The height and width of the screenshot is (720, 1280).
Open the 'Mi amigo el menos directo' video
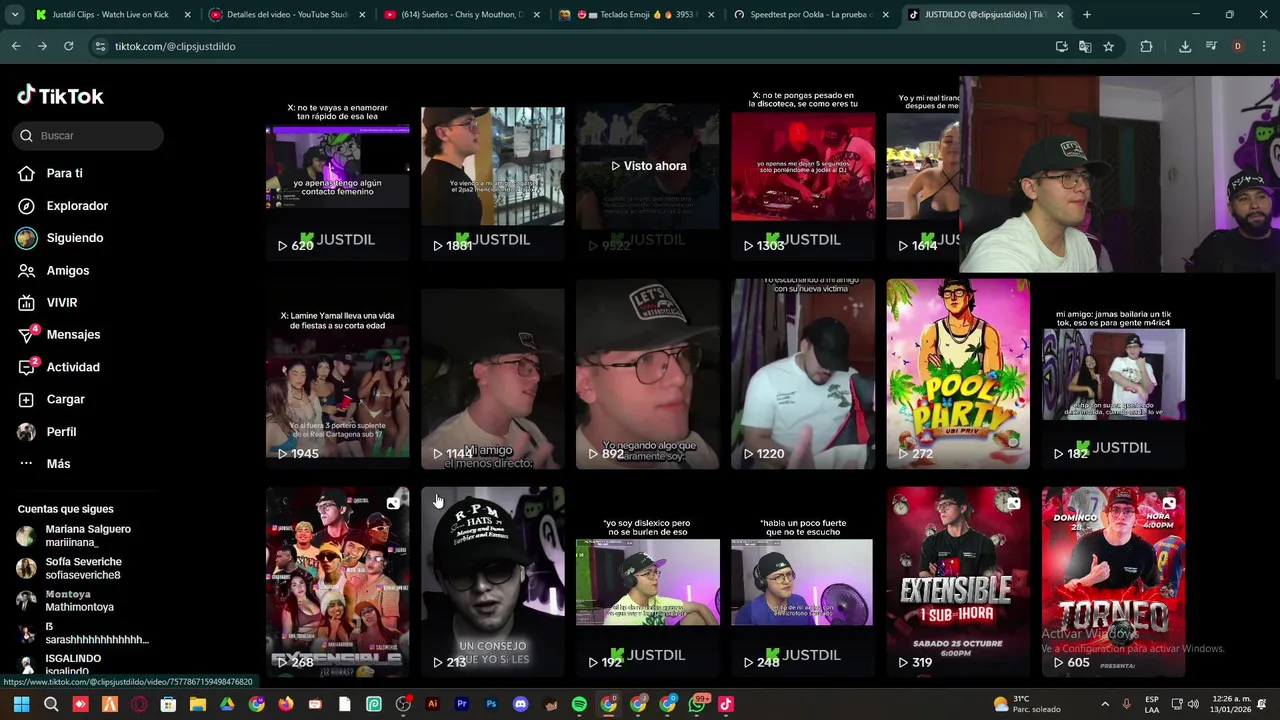(492, 374)
